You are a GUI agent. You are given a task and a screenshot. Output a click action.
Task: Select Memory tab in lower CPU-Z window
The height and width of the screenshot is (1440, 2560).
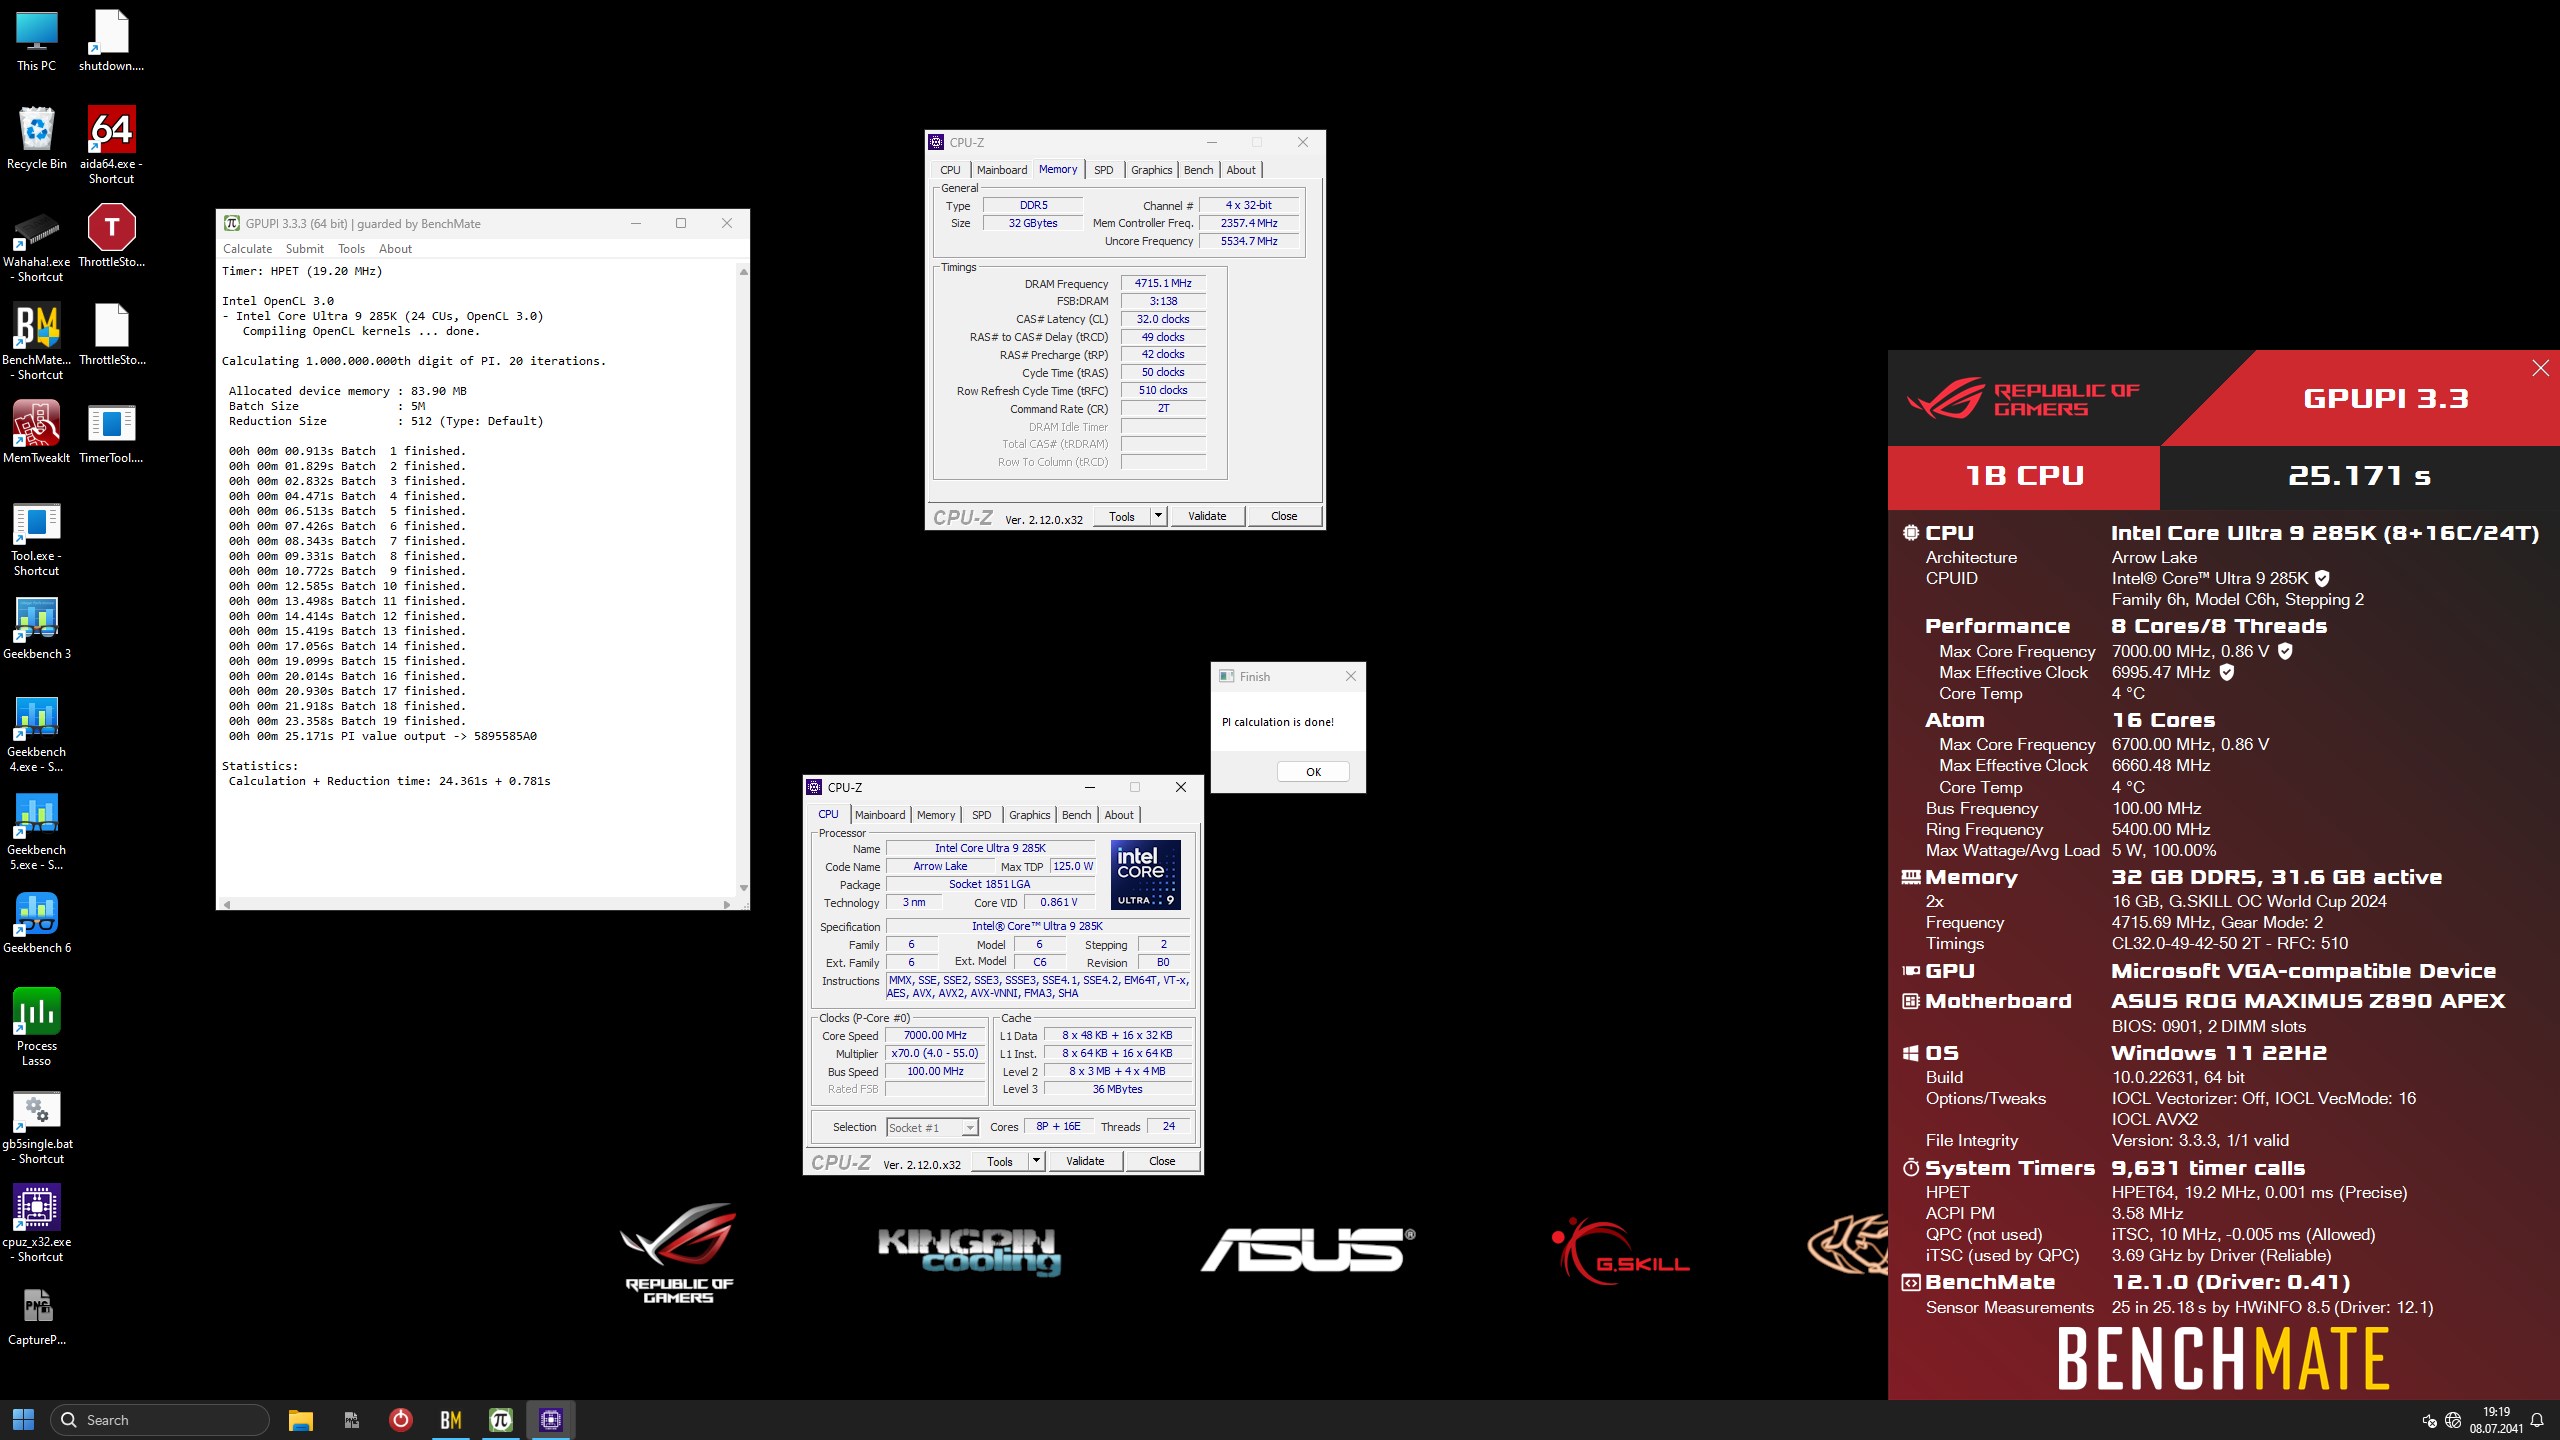click(x=936, y=815)
